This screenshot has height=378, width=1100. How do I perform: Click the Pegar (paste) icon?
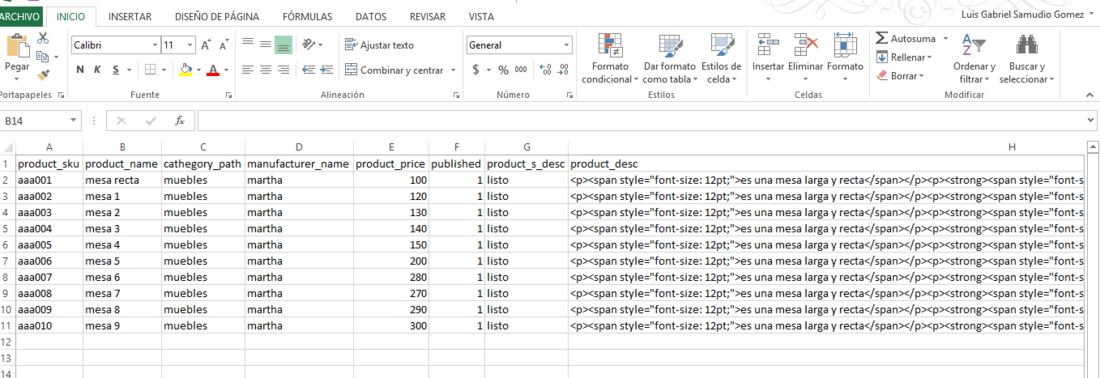pyautogui.click(x=17, y=47)
